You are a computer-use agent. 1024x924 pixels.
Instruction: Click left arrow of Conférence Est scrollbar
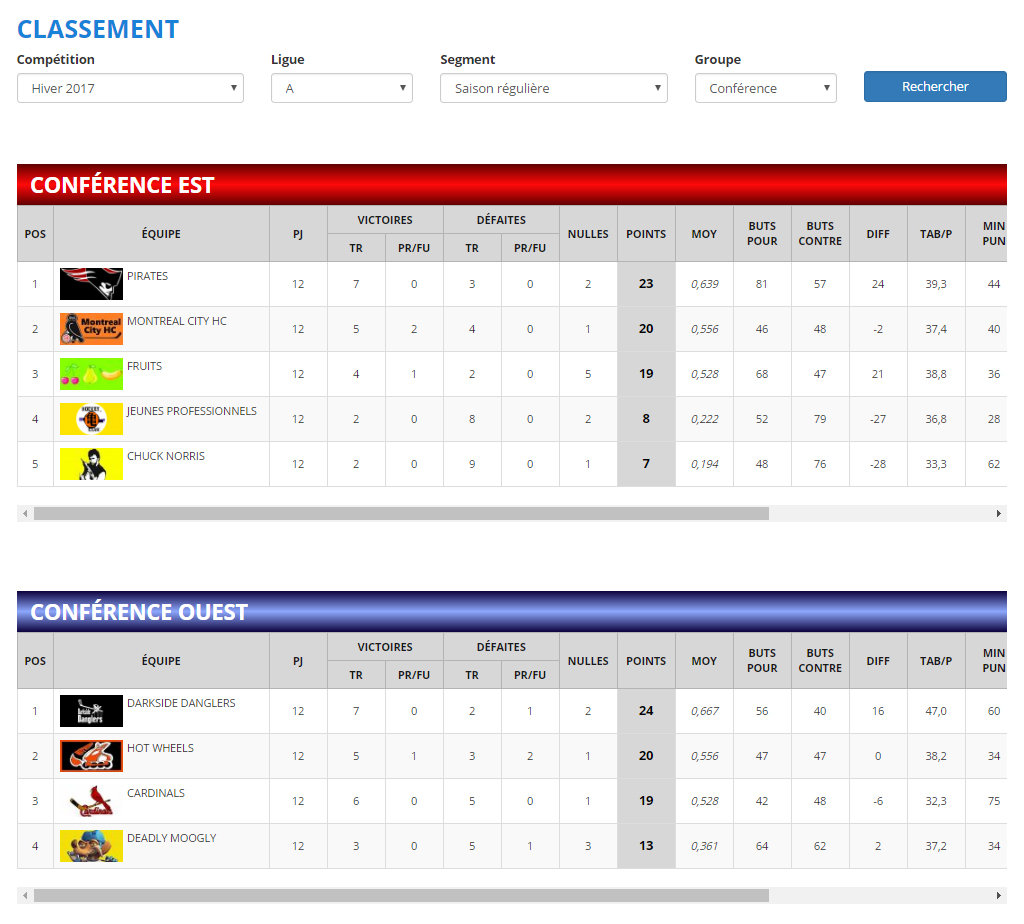click(25, 513)
